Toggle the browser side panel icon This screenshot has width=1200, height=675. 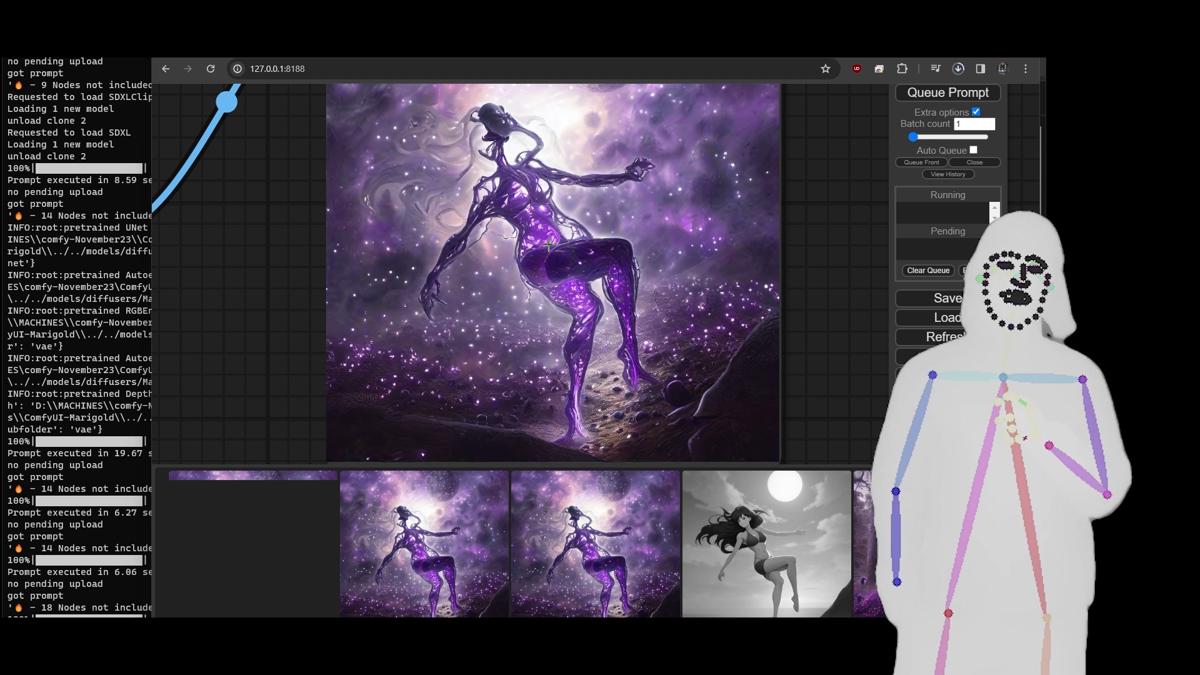point(980,69)
